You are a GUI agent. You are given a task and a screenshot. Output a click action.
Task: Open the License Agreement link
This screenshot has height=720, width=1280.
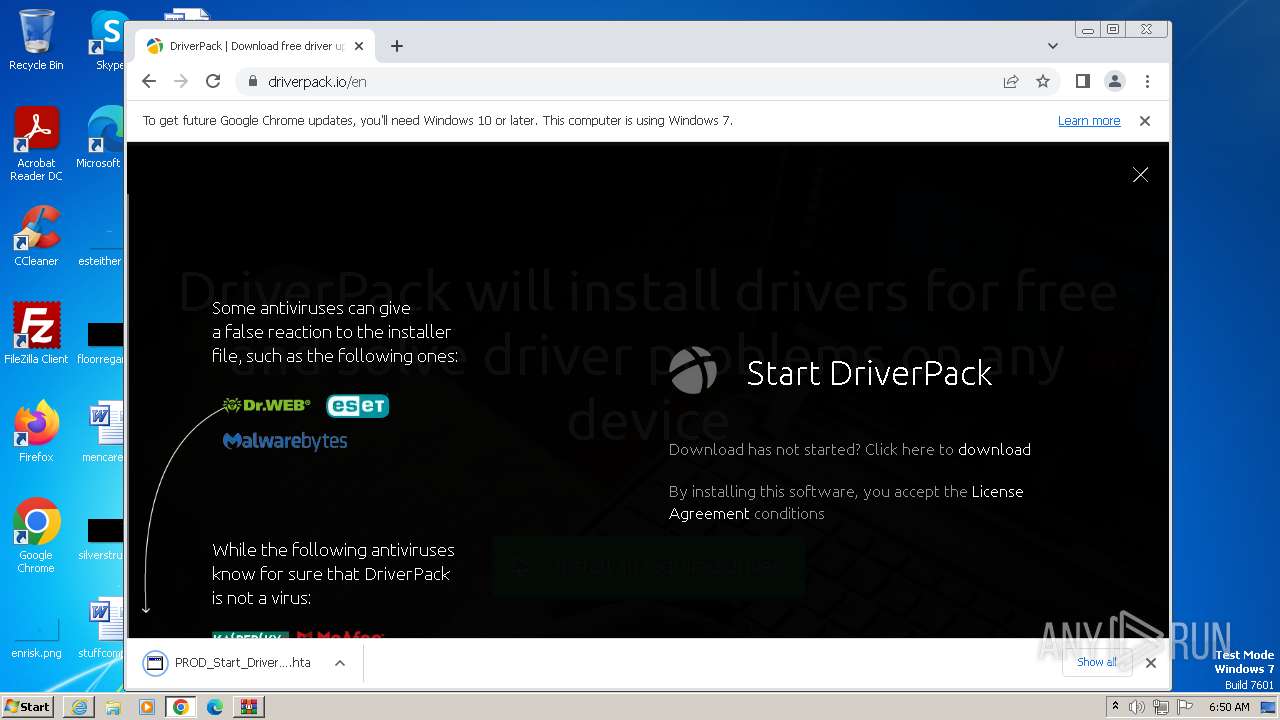pos(846,502)
